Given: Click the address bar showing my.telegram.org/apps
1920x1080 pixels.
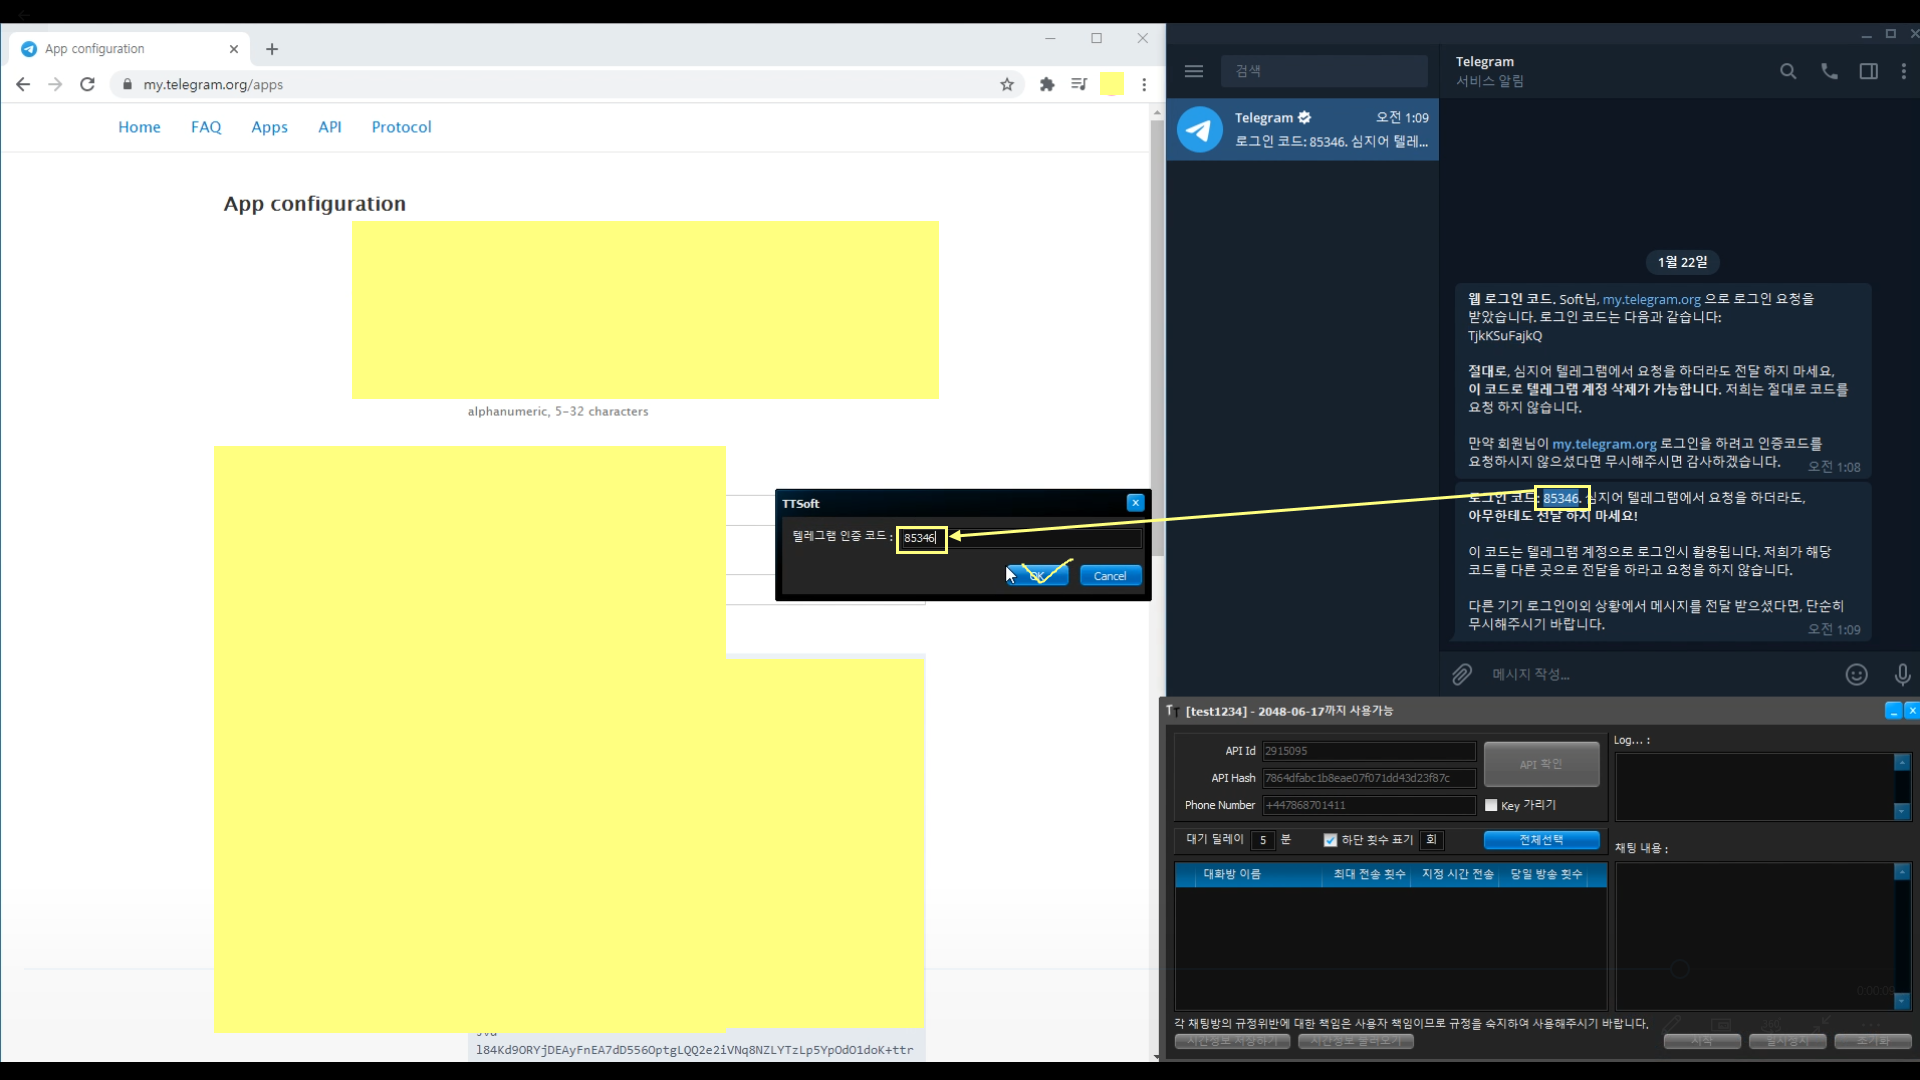Looking at the screenshot, I should pos(560,84).
